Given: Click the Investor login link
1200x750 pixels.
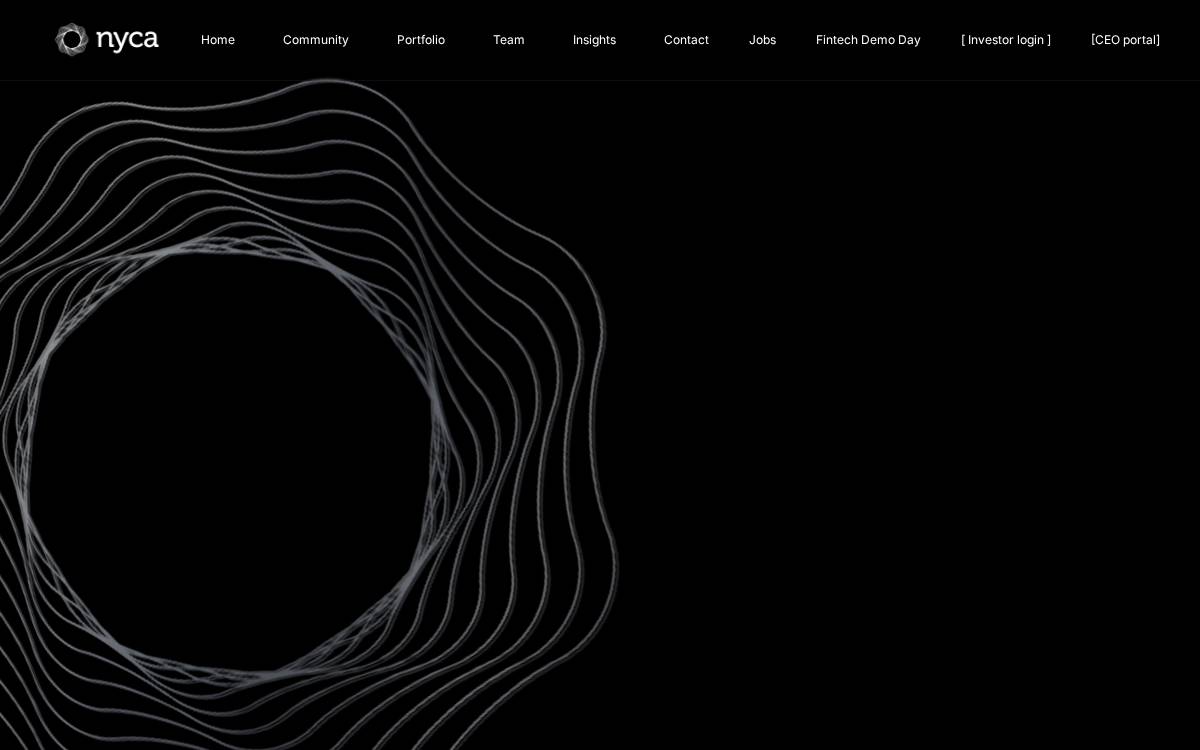Looking at the screenshot, I should coord(1006,40).
